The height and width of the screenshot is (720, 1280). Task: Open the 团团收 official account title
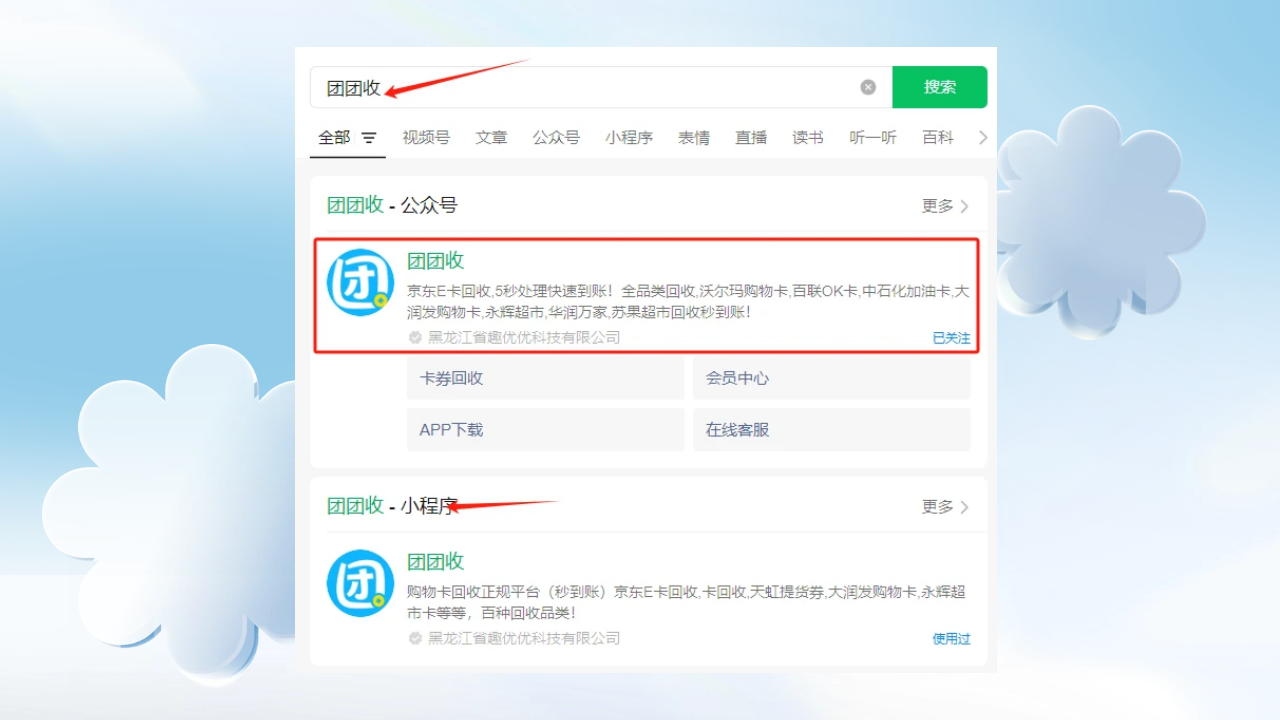(436, 261)
